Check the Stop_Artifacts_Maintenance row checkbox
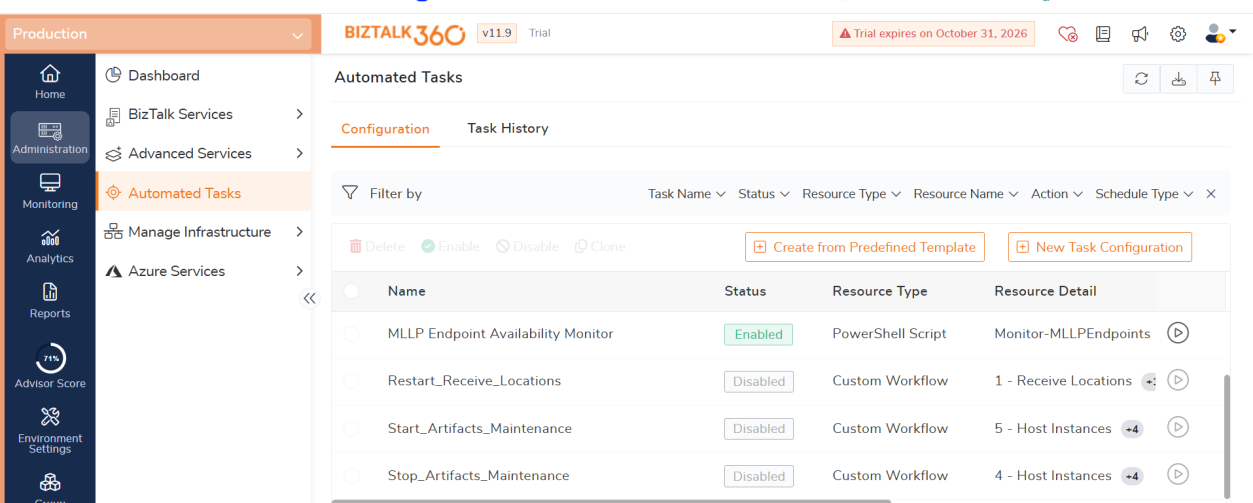 pyautogui.click(x=351, y=476)
